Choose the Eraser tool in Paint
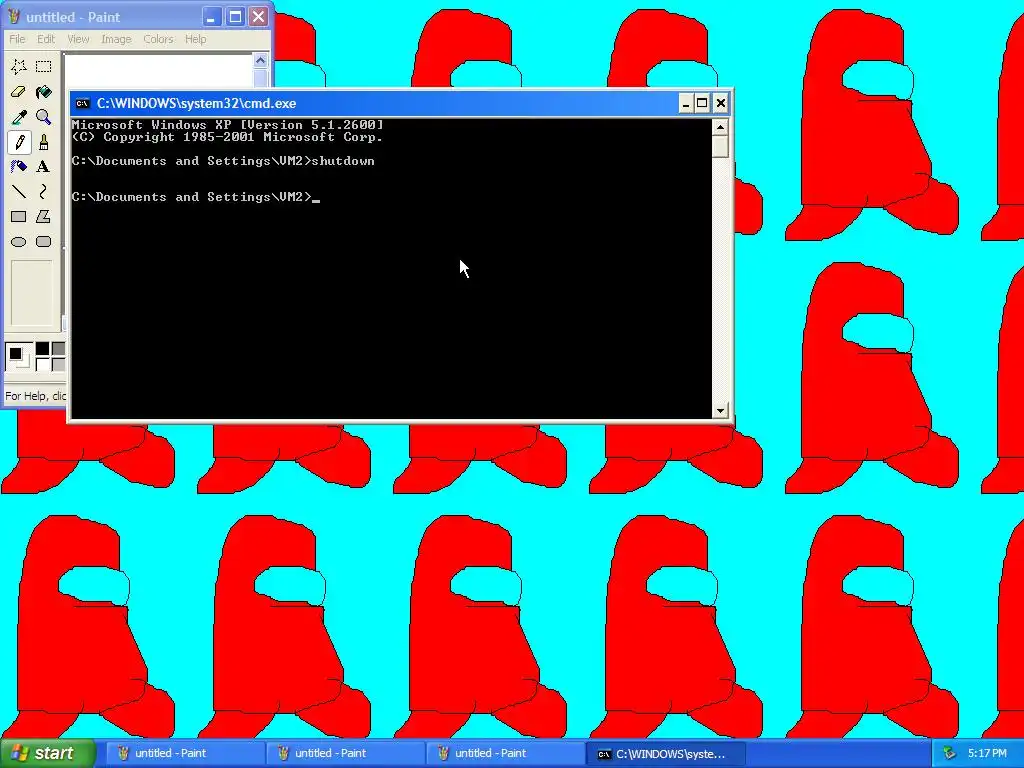 pyautogui.click(x=19, y=91)
